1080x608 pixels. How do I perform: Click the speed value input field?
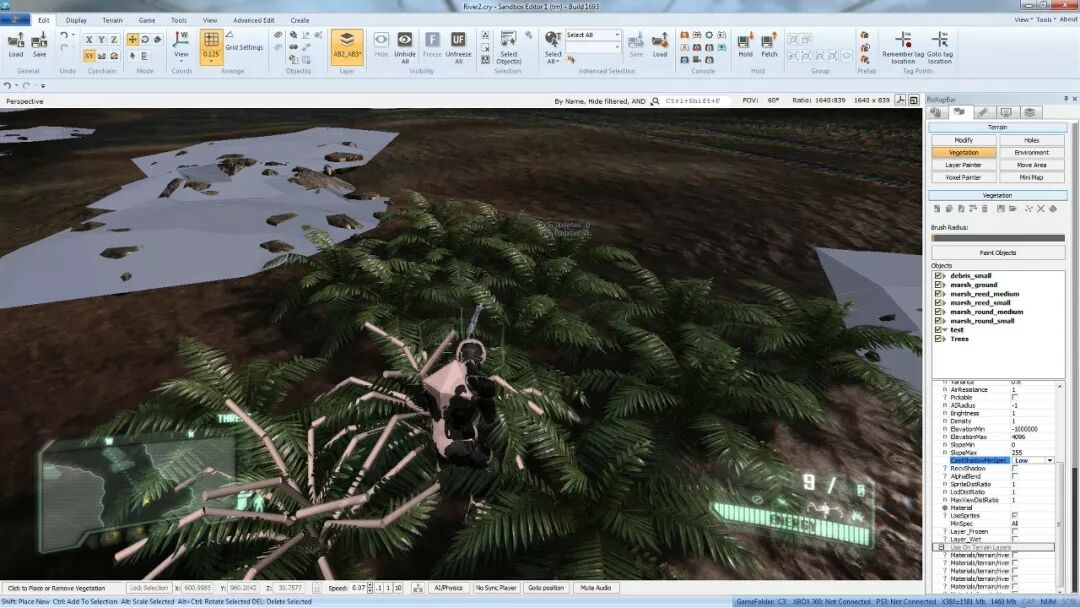point(358,588)
